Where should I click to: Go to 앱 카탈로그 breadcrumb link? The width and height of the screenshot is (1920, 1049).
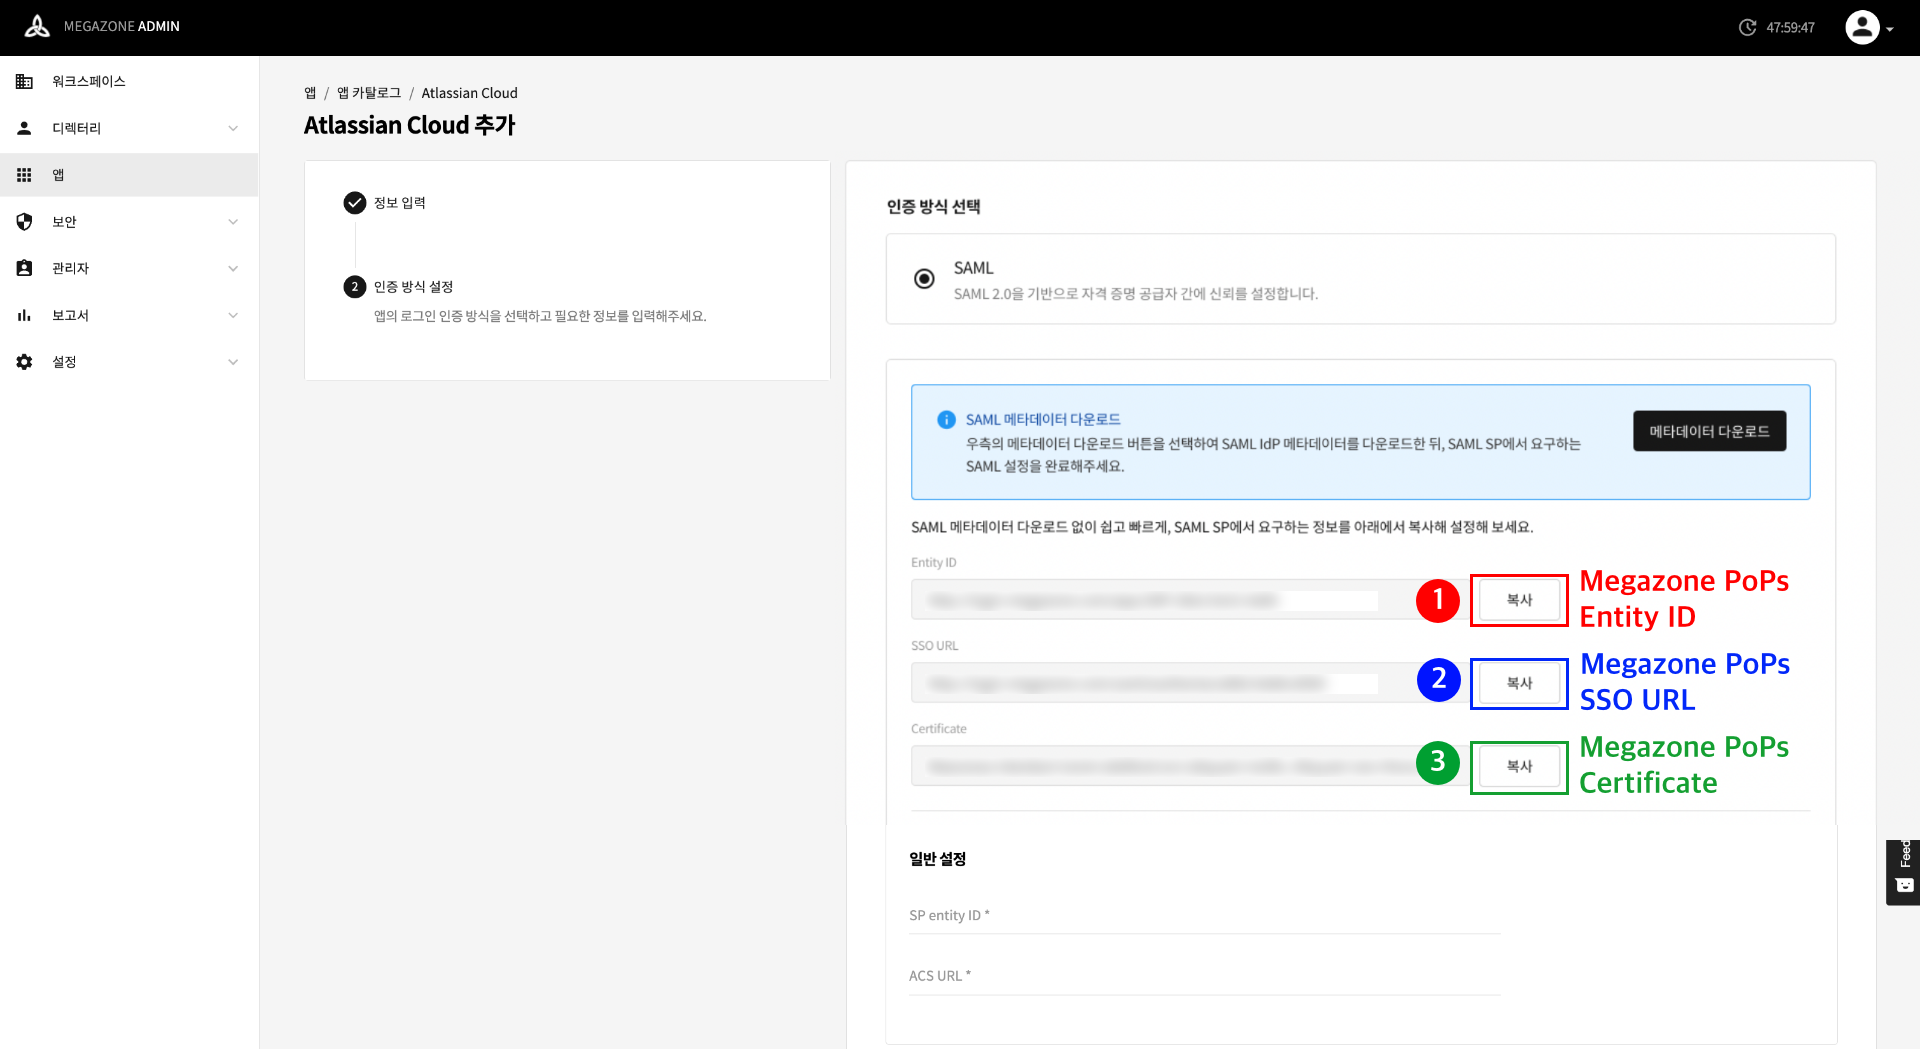pos(369,93)
